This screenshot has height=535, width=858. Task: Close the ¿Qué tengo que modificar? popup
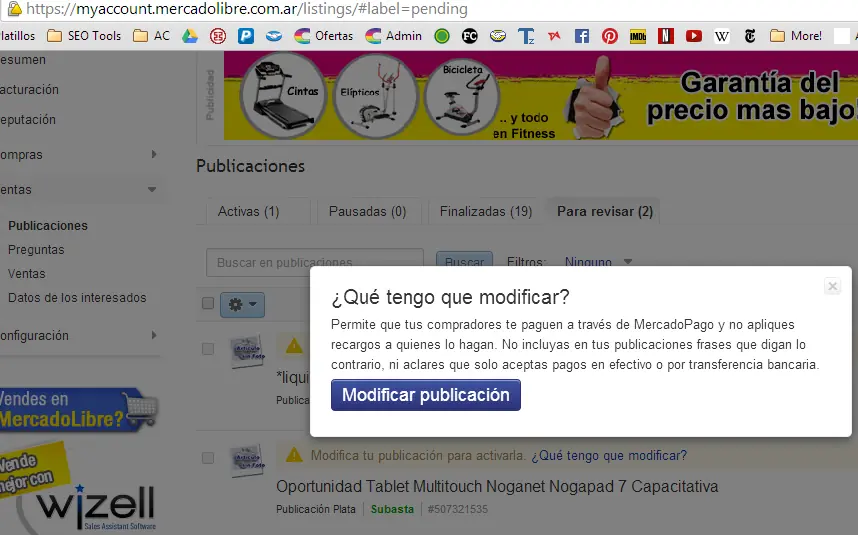pos(832,286)
